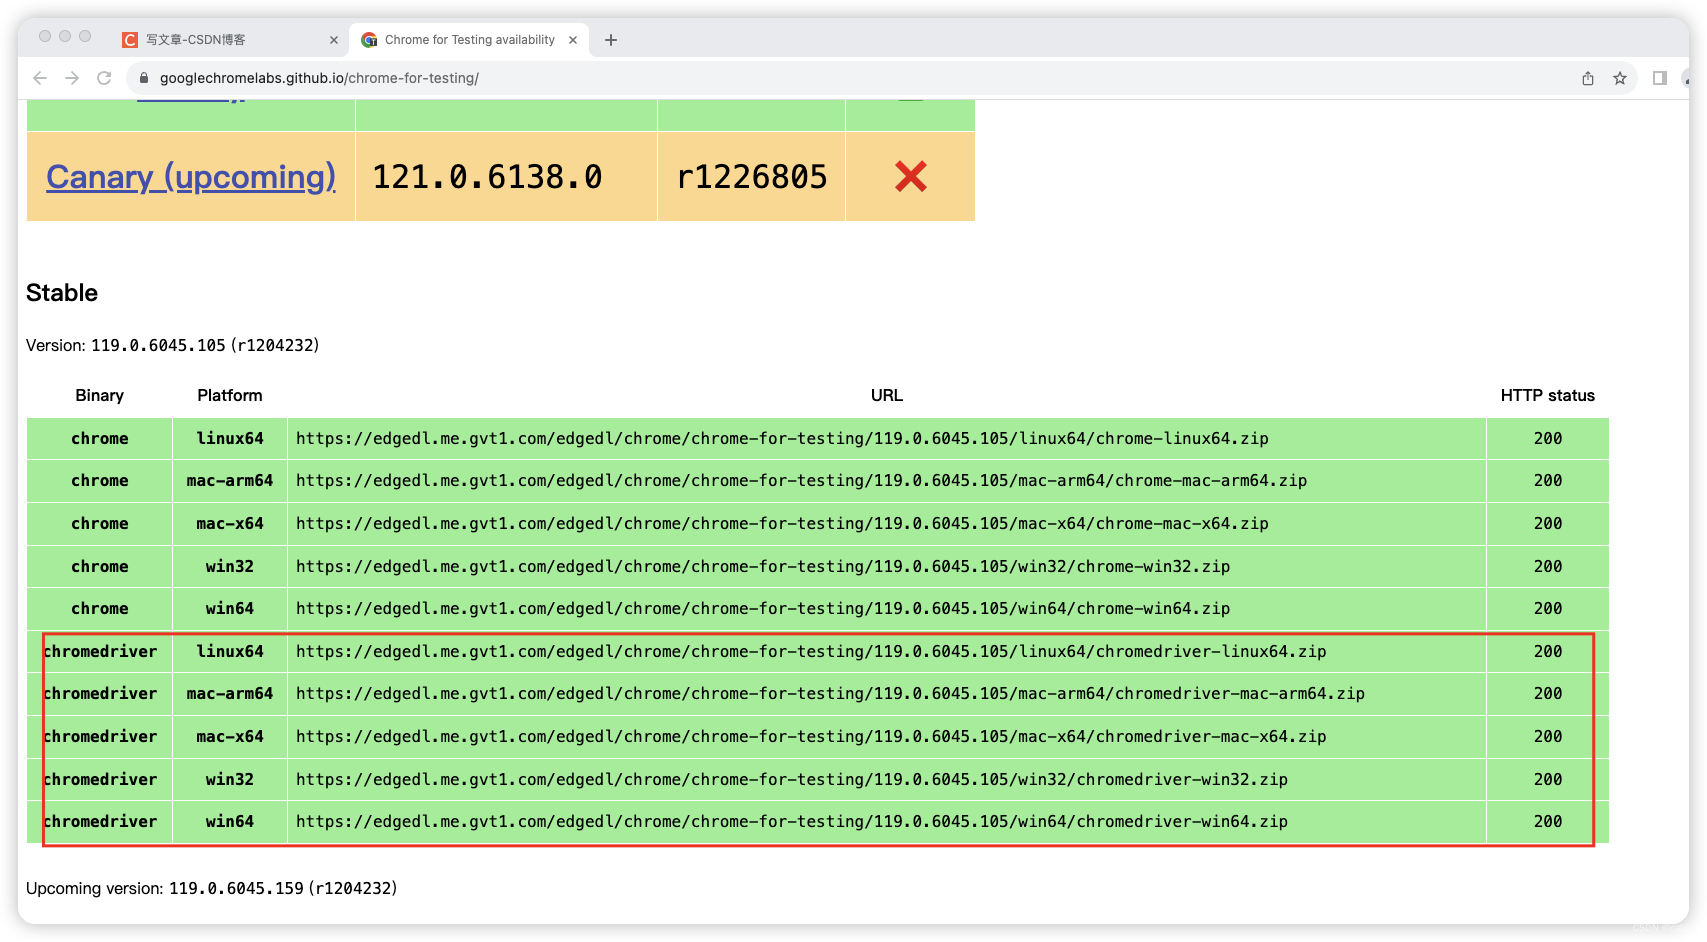Click win64 platform cell in chromedriver row
The height and width of the screenshot is (942, 1707).
pos(230,822)
